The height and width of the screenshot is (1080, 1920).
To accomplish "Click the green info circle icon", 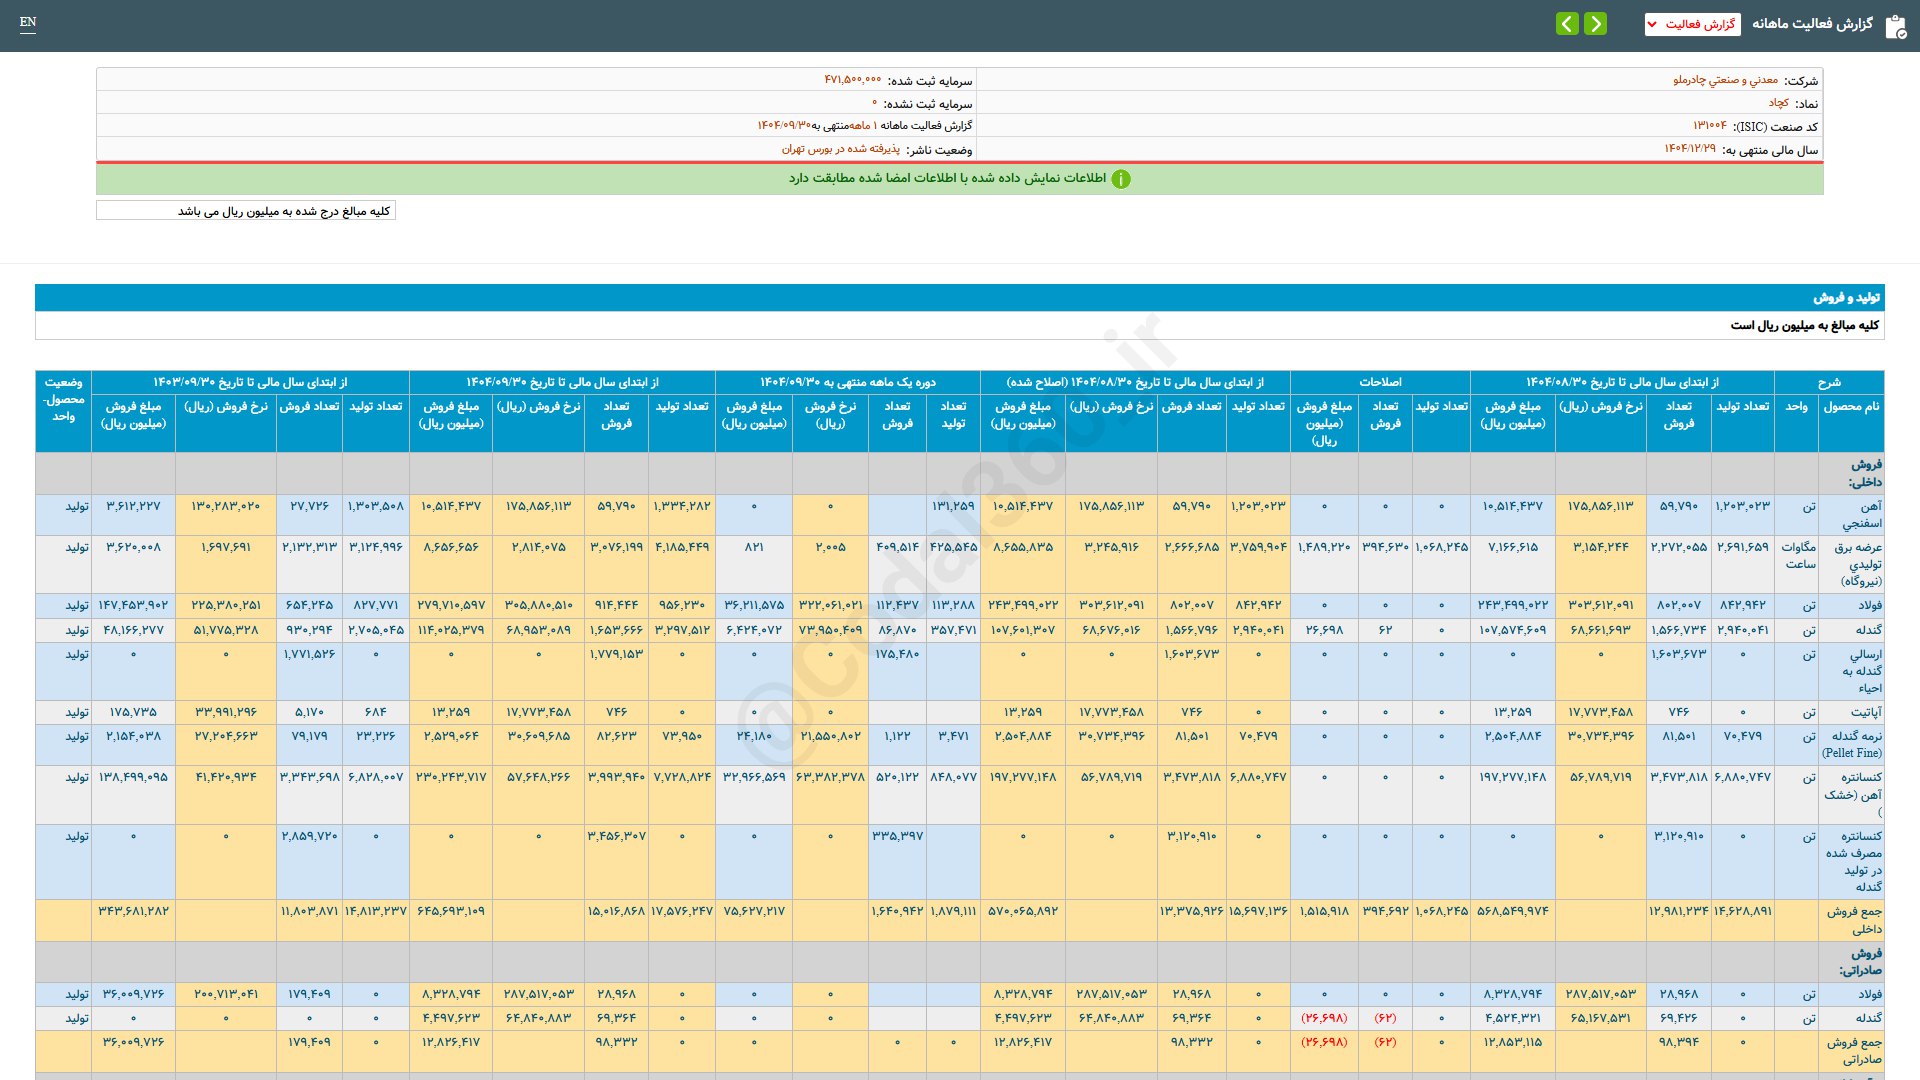I will (x=1121, y=179).
